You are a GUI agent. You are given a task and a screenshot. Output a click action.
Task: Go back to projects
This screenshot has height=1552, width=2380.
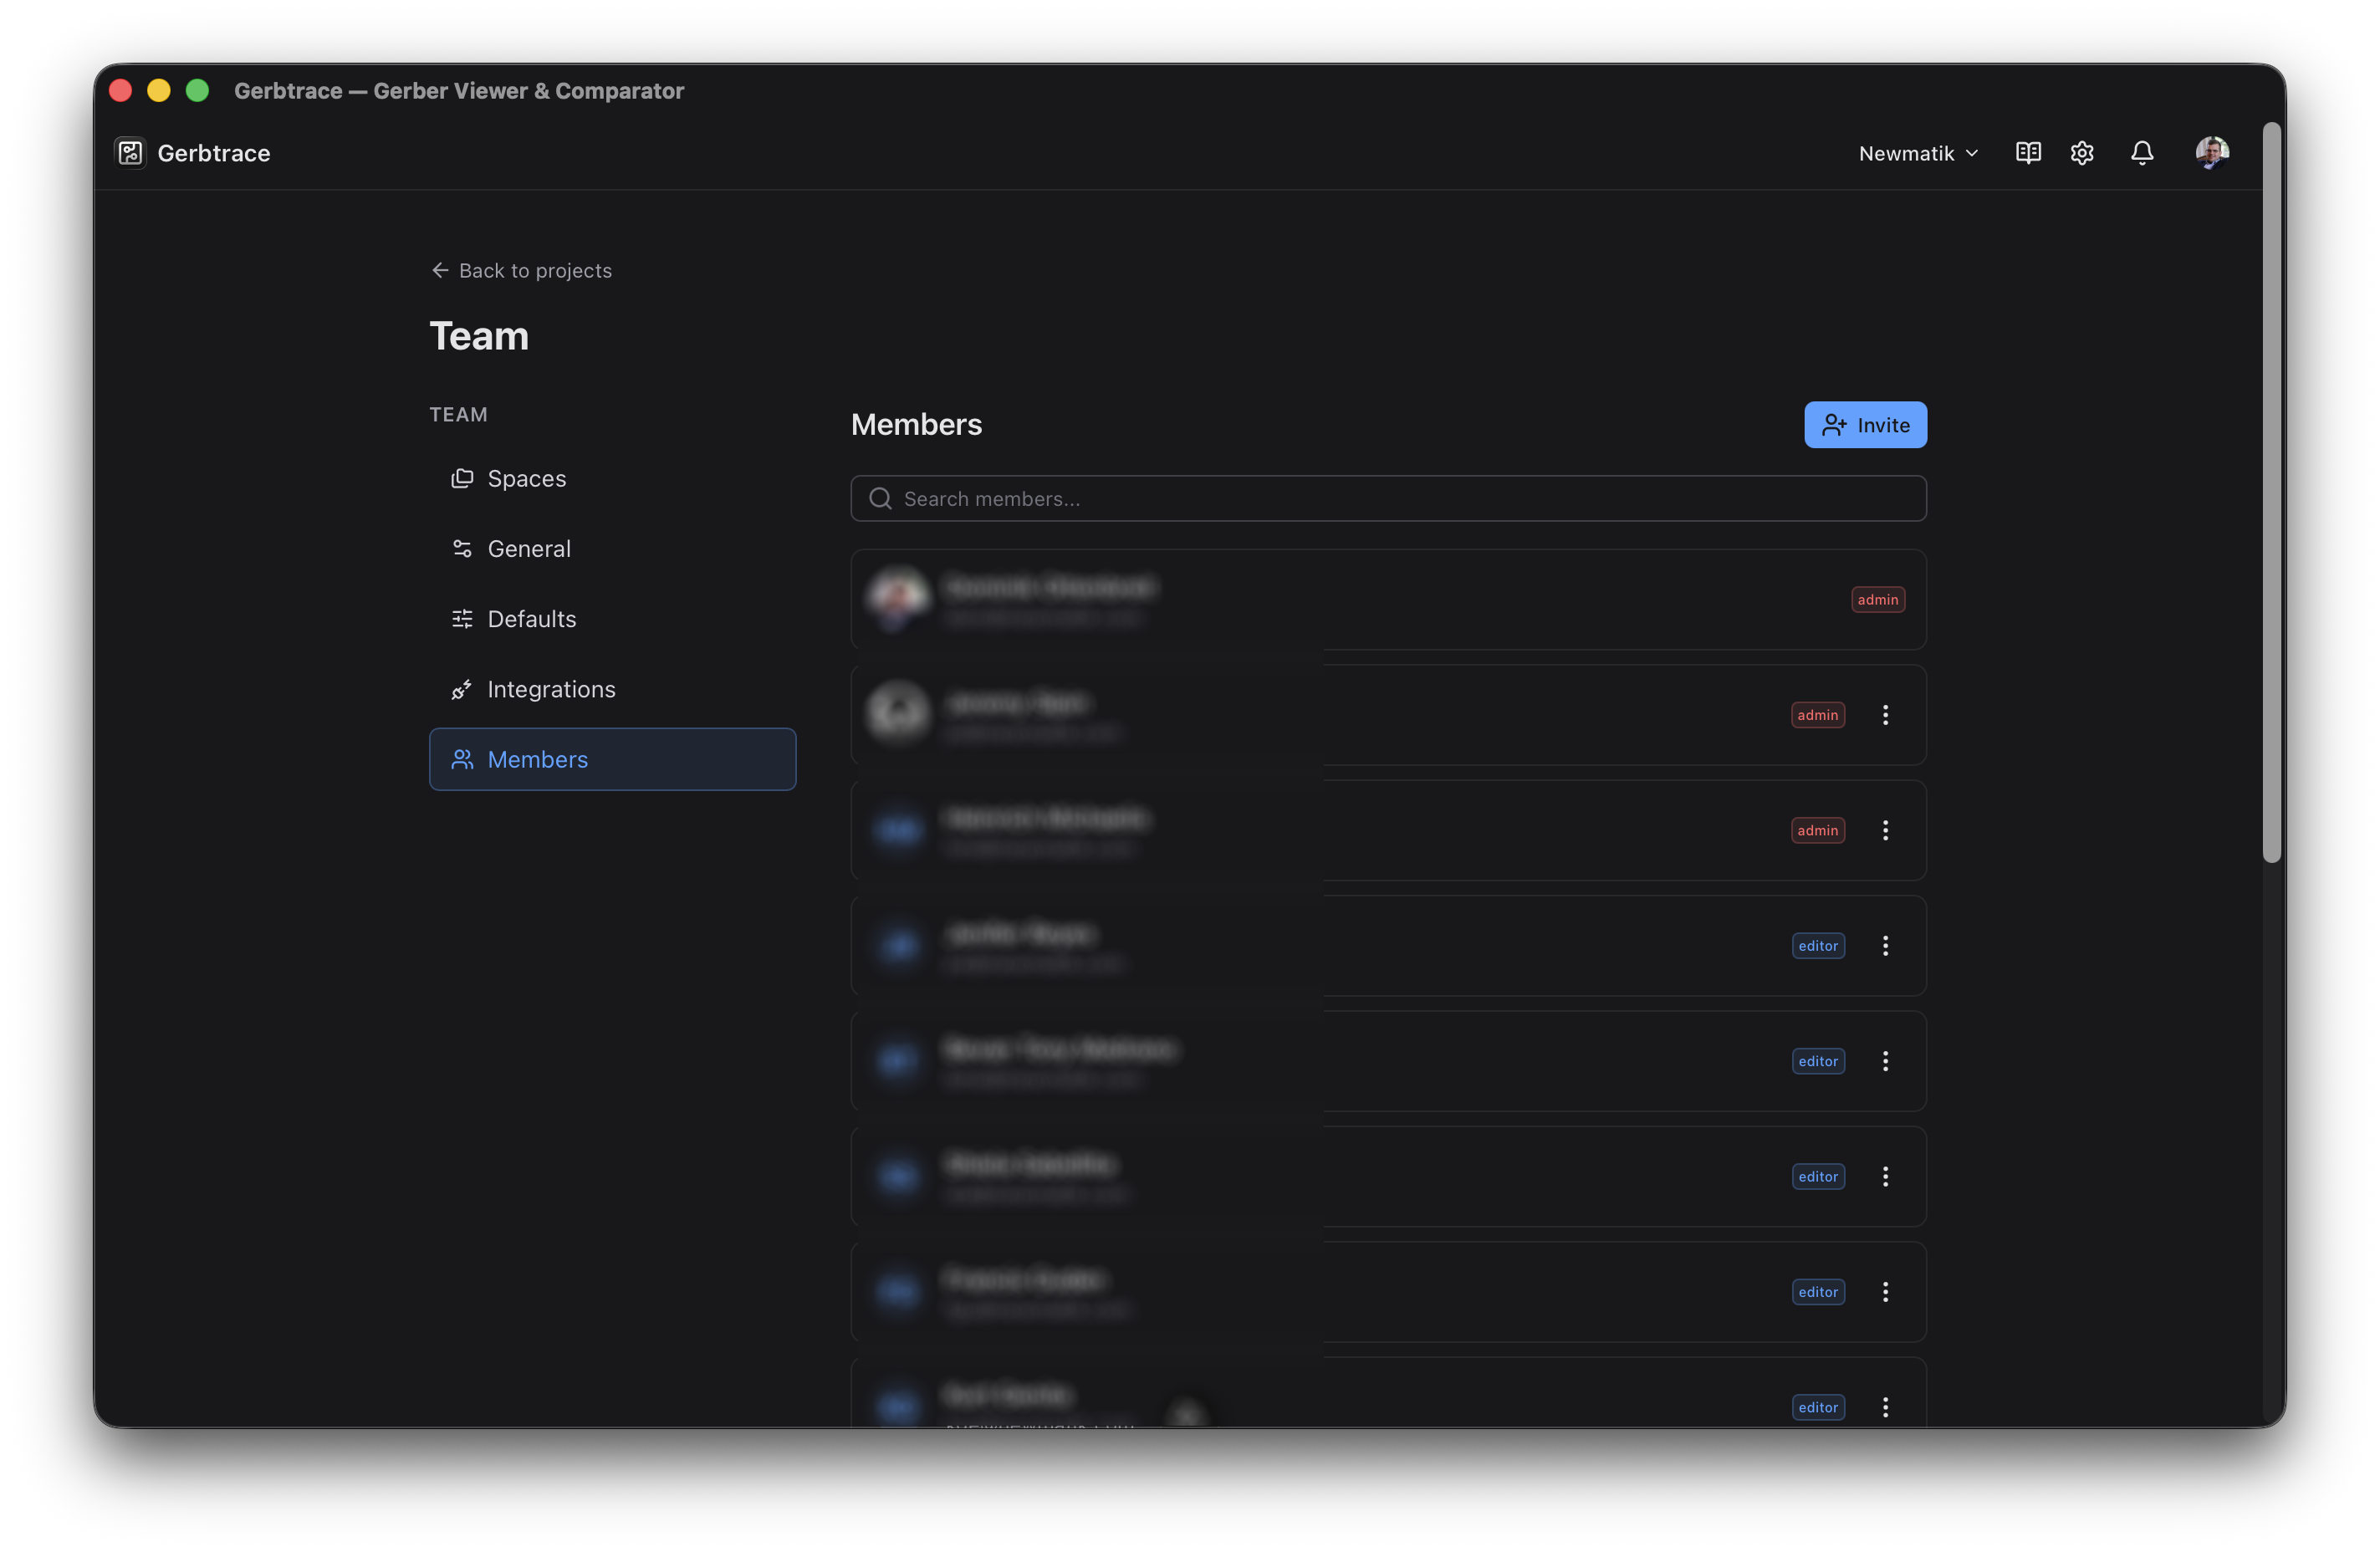pyautogui.click(x=521, y=270)
